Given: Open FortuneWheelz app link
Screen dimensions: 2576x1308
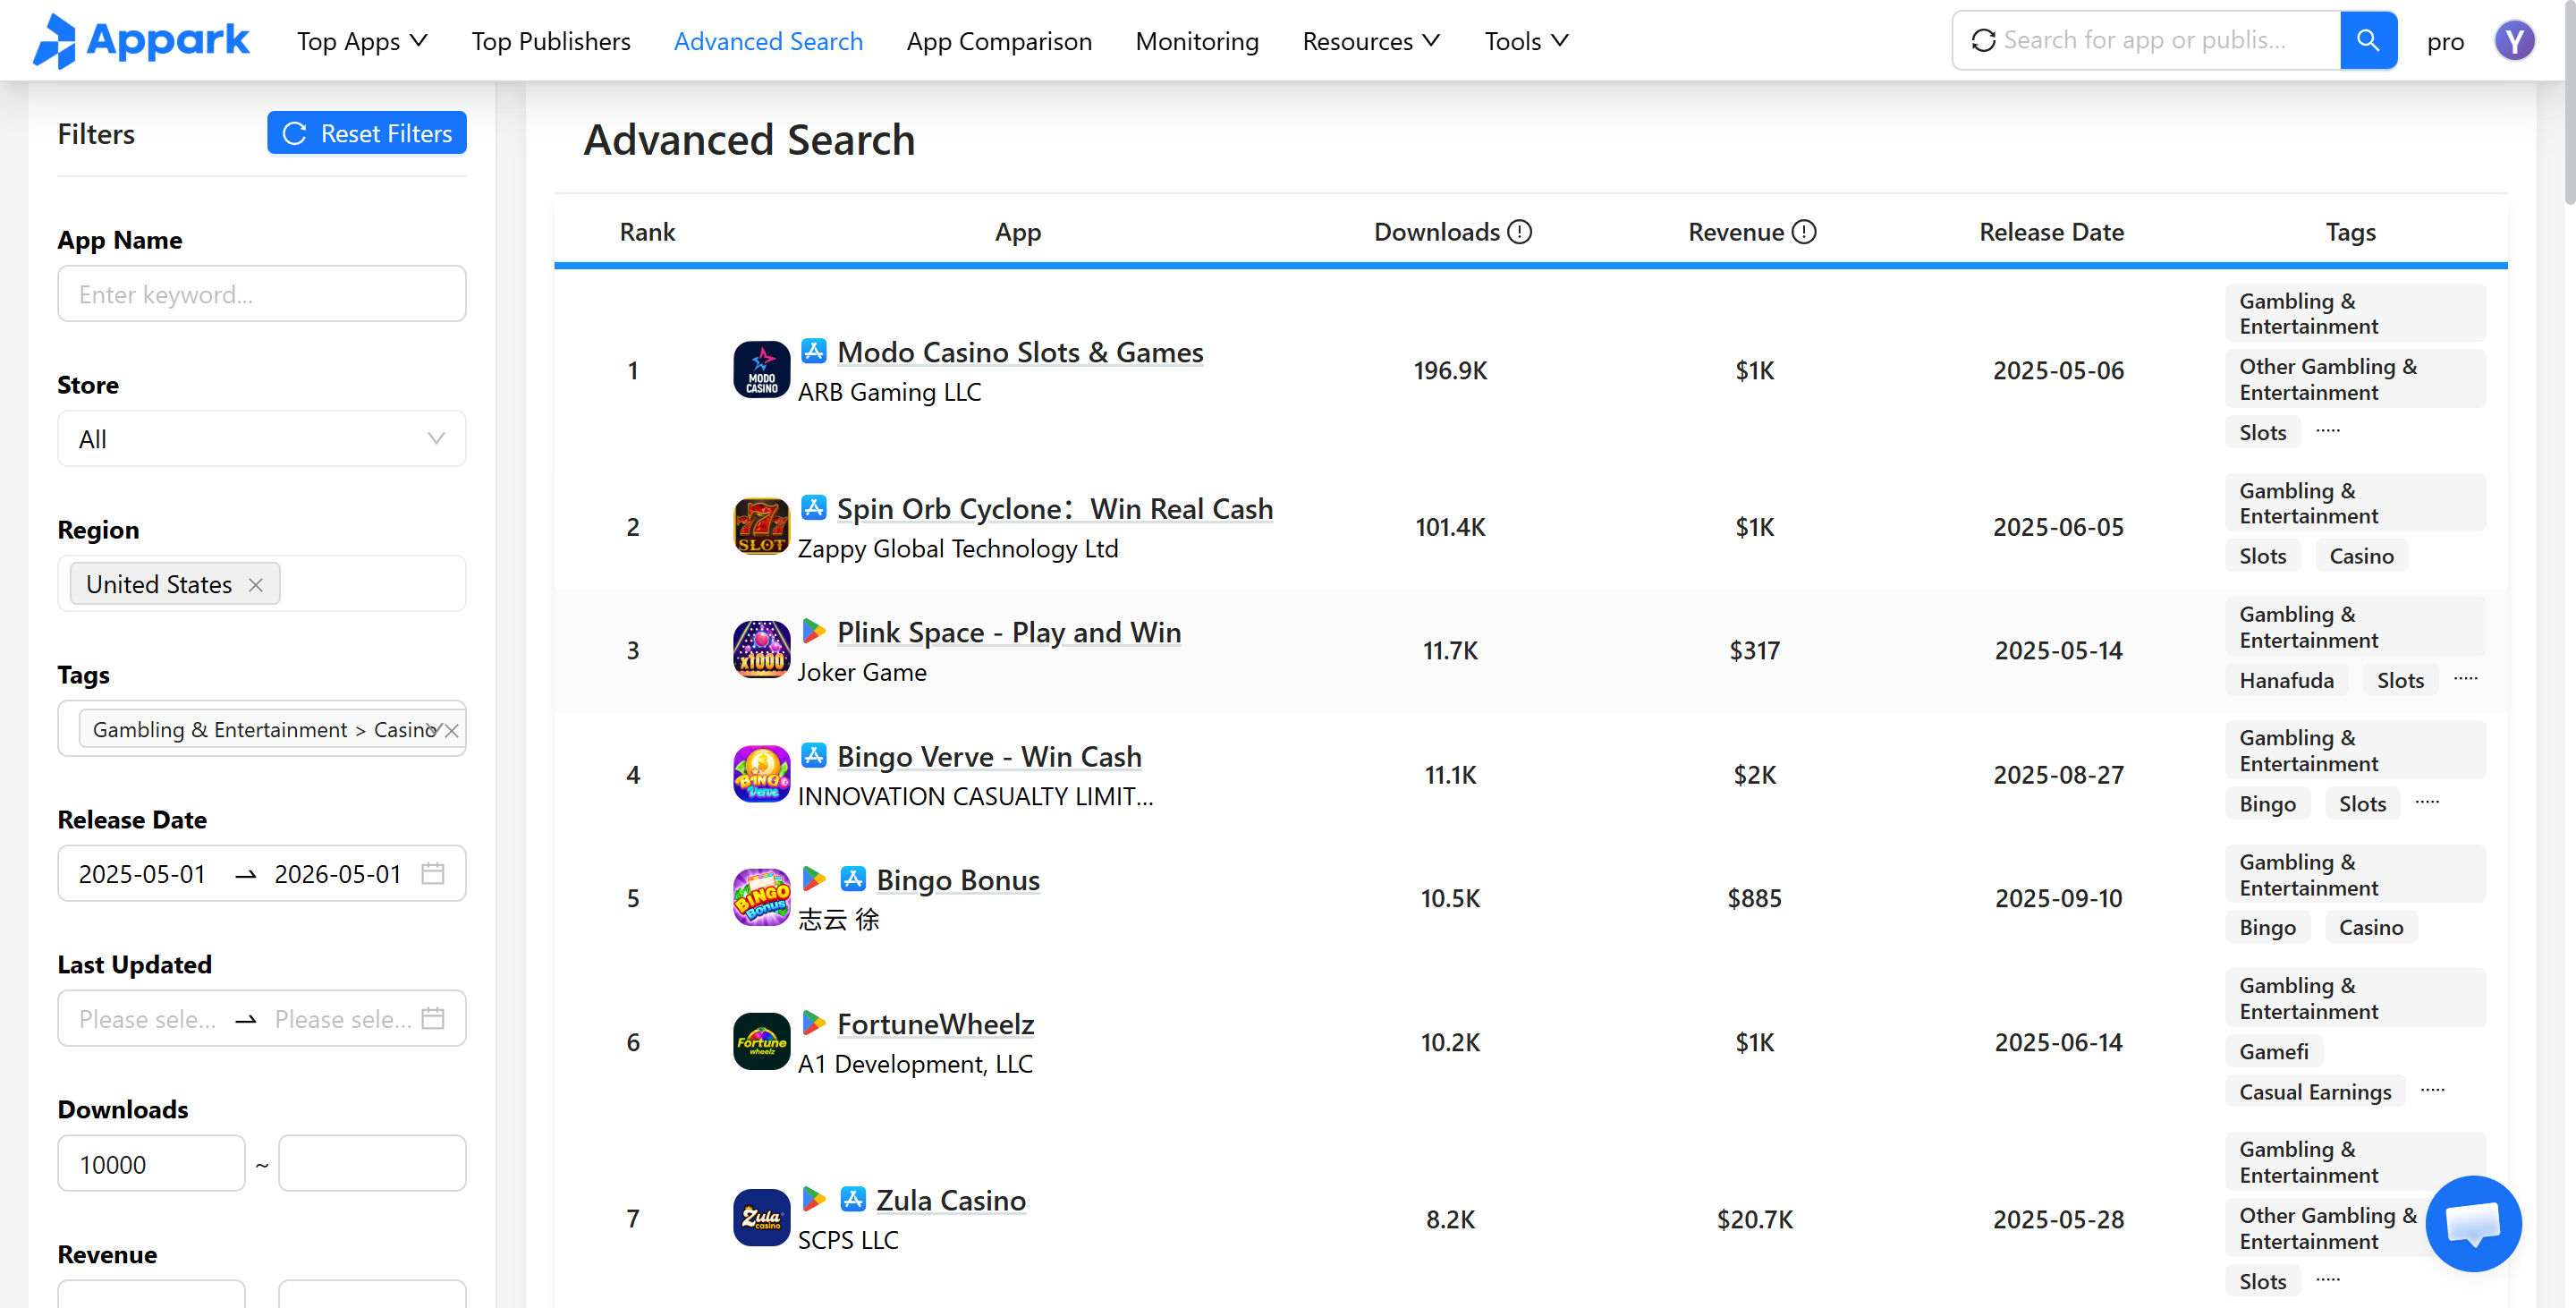Looking at the screenshot, I should (x=935, y=1024).
